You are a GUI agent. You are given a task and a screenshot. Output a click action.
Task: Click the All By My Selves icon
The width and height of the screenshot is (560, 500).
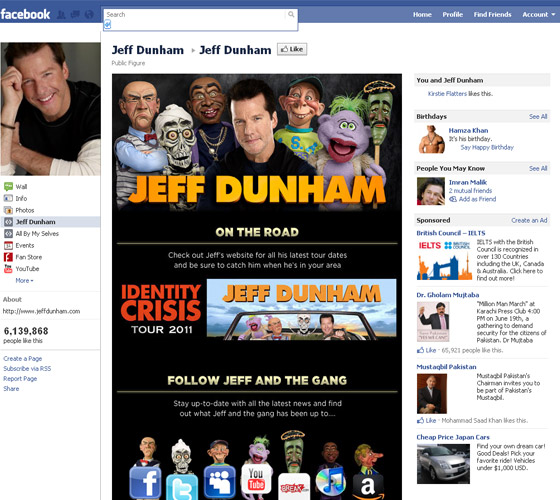pos(8,234)
